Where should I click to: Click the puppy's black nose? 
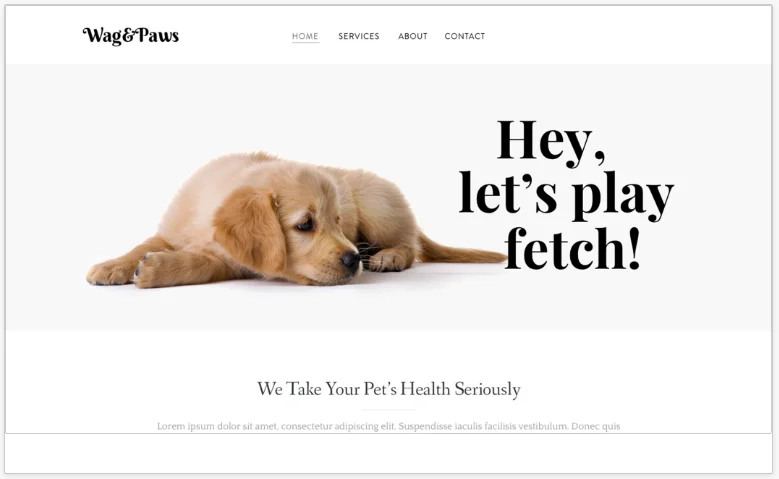click(351, 259)
